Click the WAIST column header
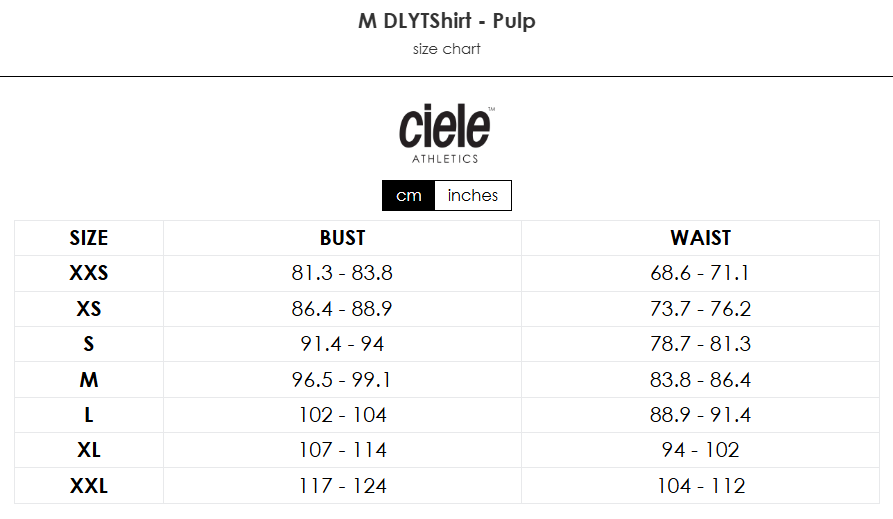Viewport: 893px width, 519px height. (x=701, y=238)
